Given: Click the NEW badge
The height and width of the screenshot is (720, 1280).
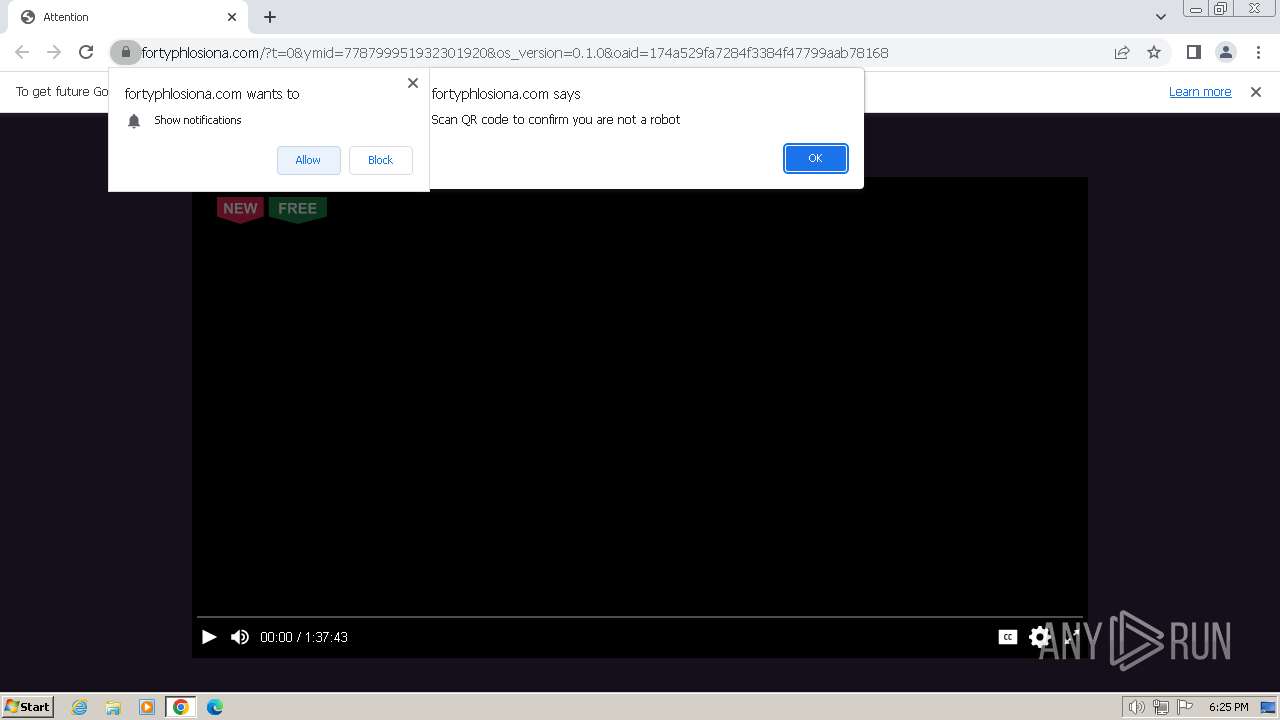Looking at the screenshot, I should (x=240, y=209).
